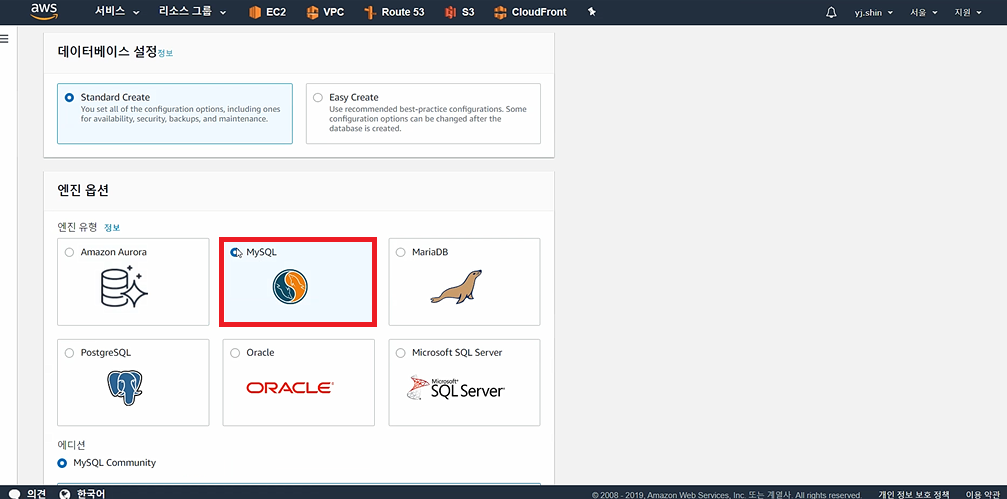The width and height of the screenshot is (1007, 499).
Task: Click the 엔진 옵션 heading text
Action: point(83,191)
